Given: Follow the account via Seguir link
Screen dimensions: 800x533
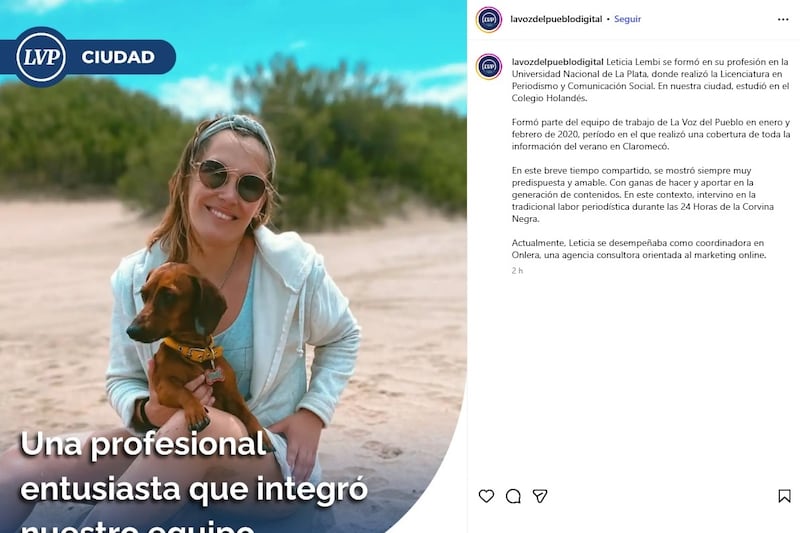Looking at the screenshot, I should pyautogui.click(x=627, y=19).
